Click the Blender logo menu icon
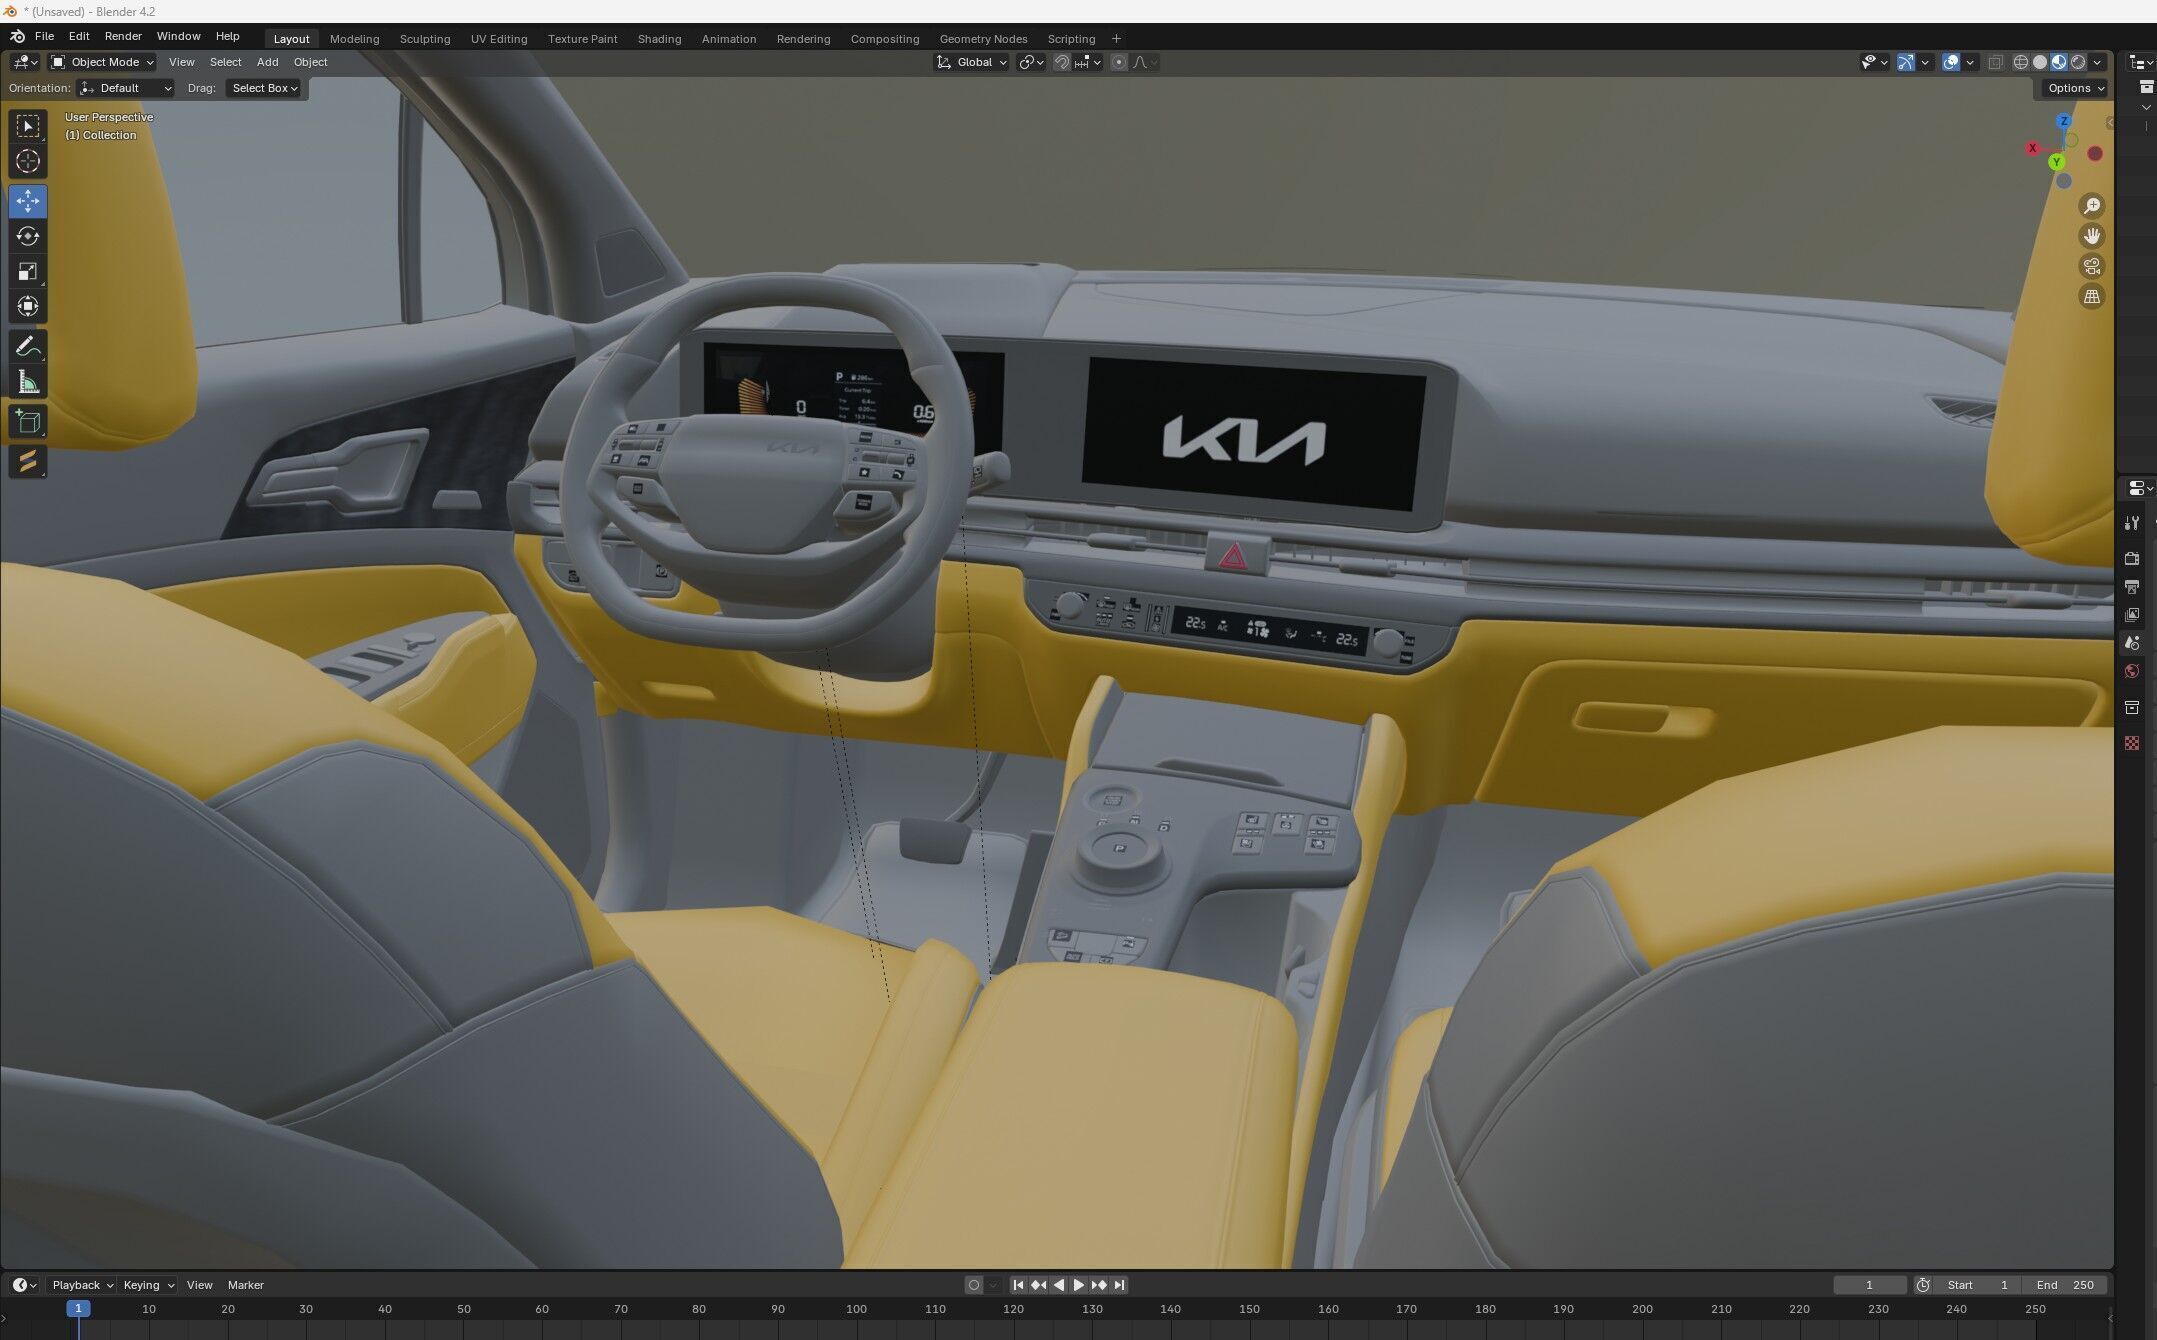 pos(17,36)
